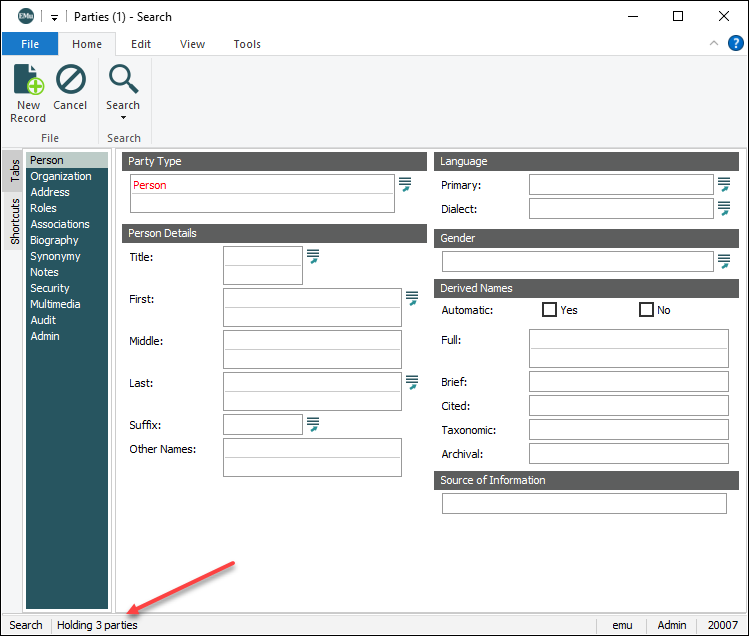Click the Search magnifier icon
The height and width of the screenshot is (636, 749).
(x=123, y=79)
